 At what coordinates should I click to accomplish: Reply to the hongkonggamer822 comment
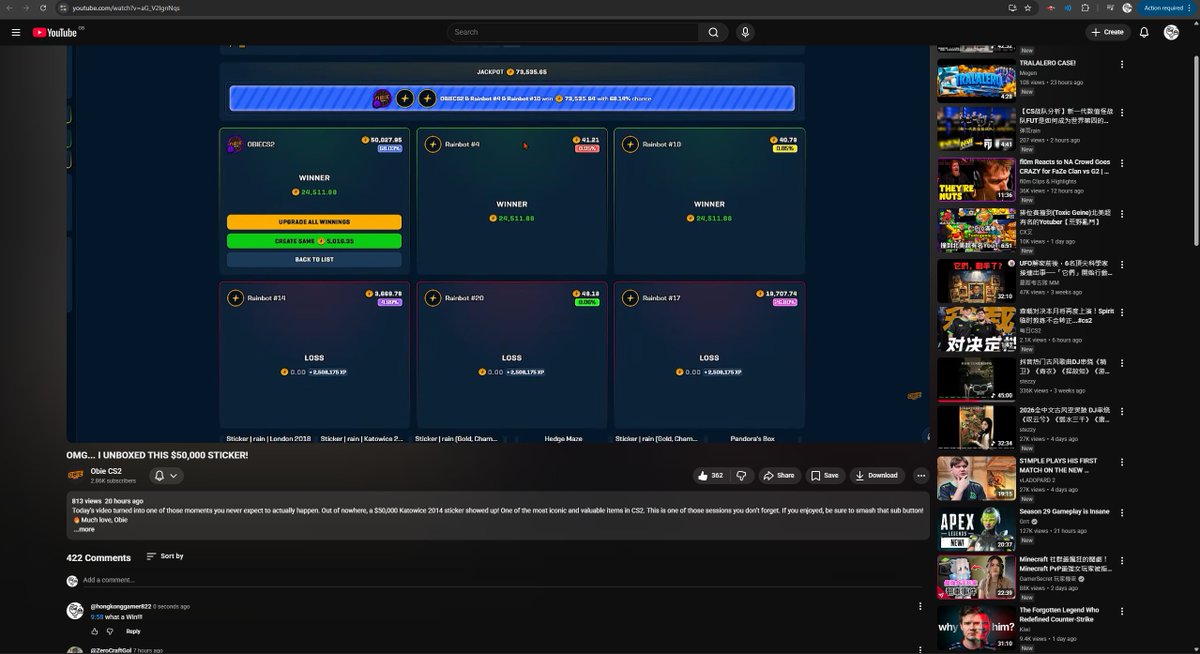coord(133,631)
